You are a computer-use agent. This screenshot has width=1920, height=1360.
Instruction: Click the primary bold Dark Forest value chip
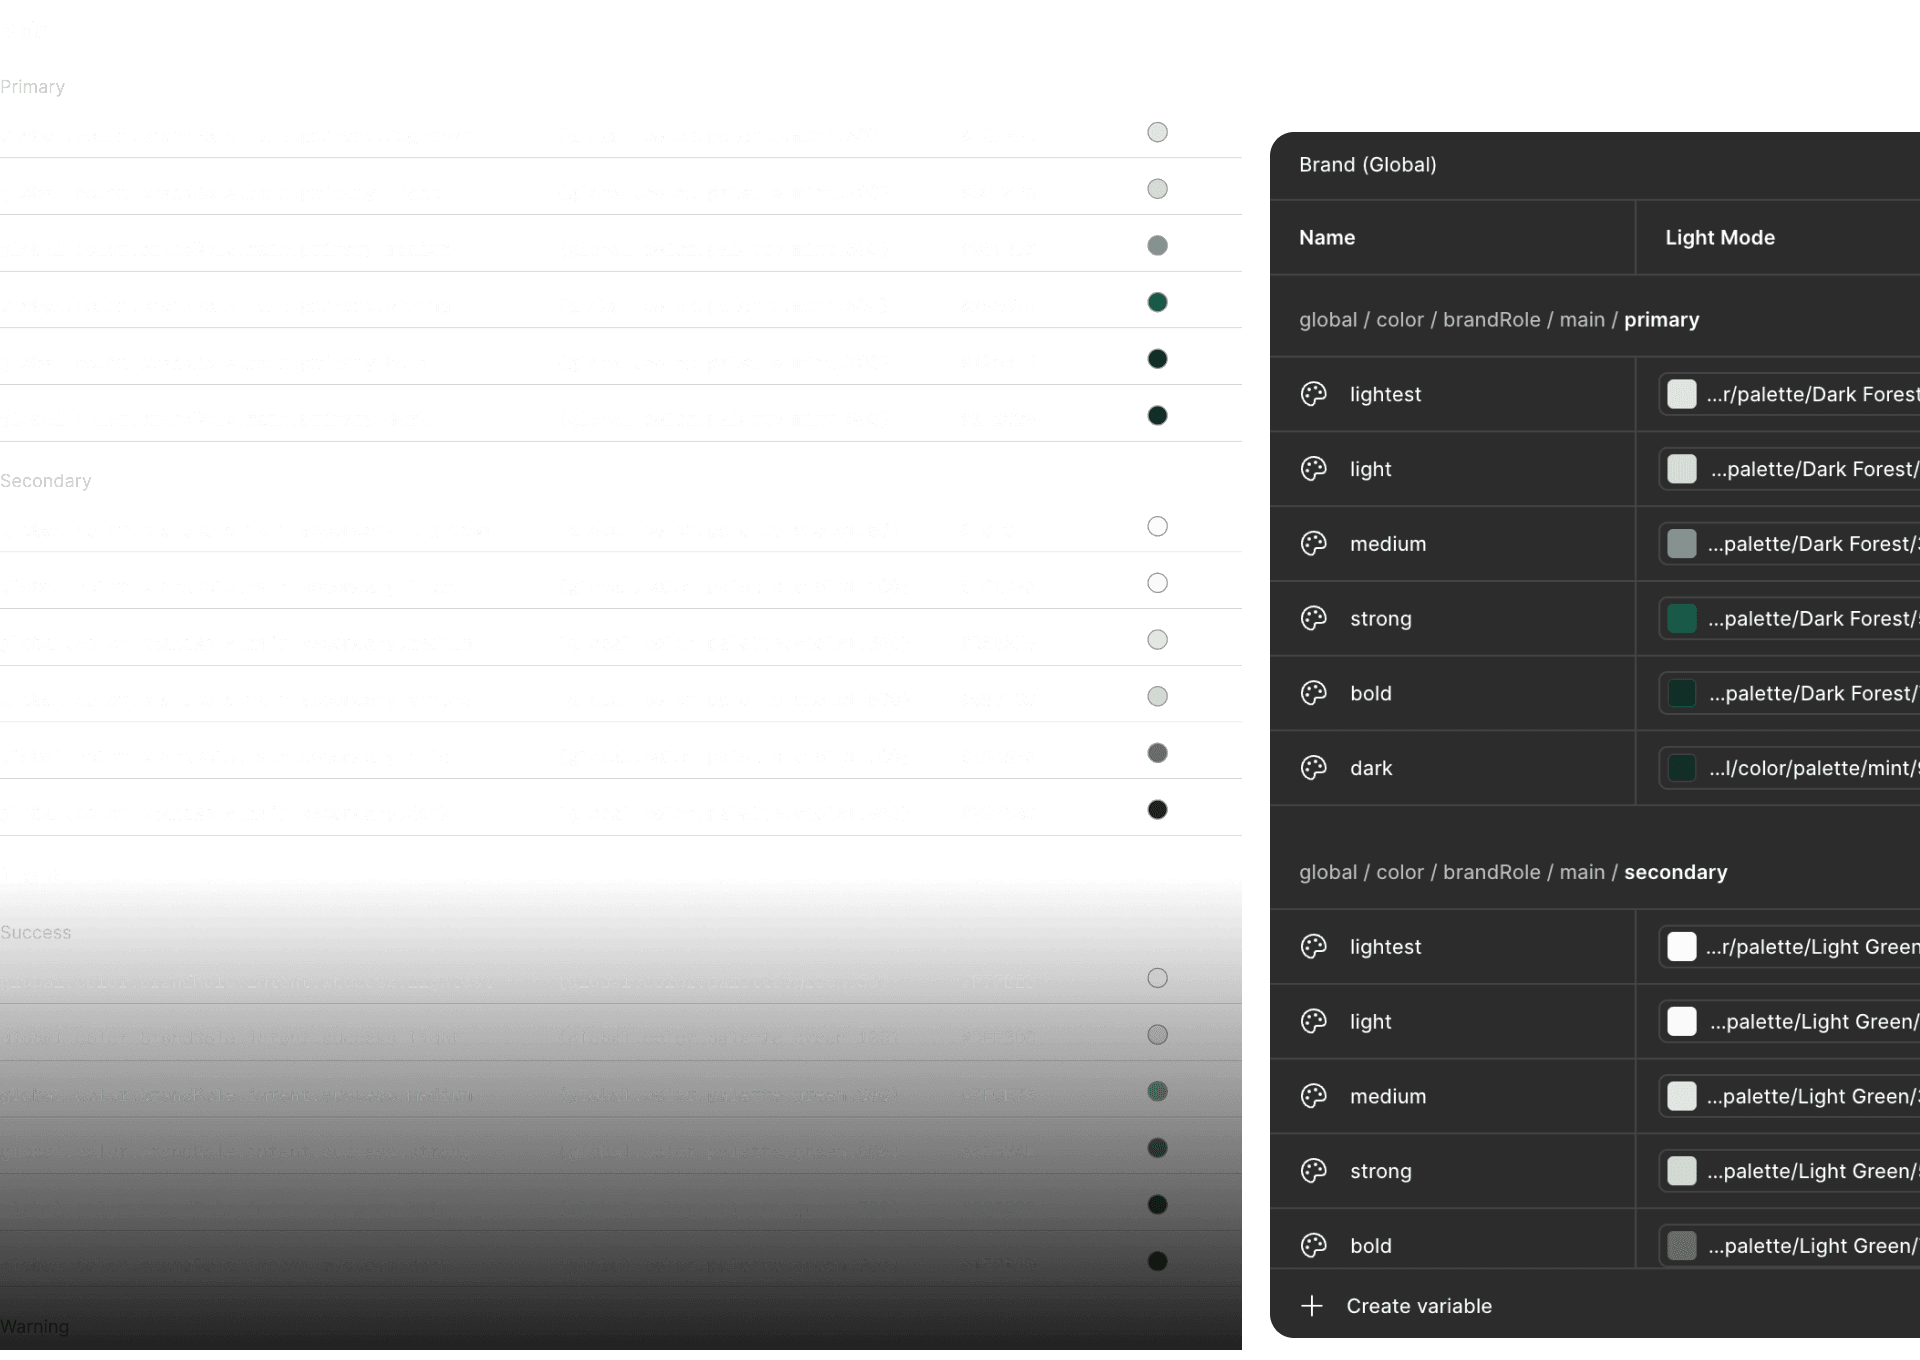[1800, 694]
